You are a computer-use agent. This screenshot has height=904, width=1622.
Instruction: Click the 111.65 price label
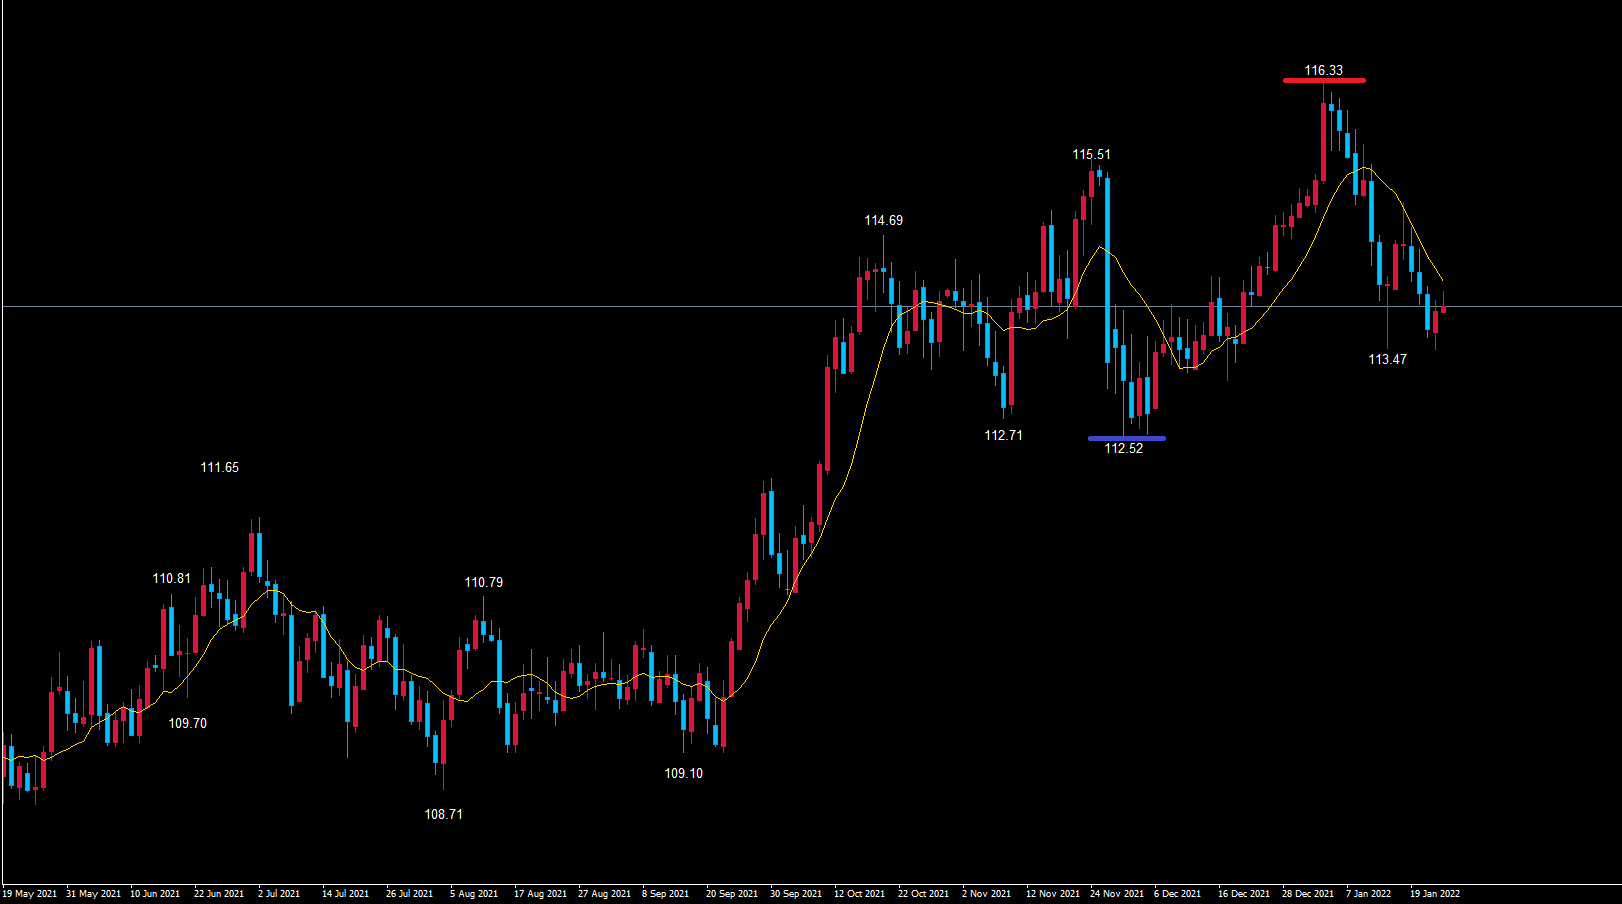(x=219, y=467)
